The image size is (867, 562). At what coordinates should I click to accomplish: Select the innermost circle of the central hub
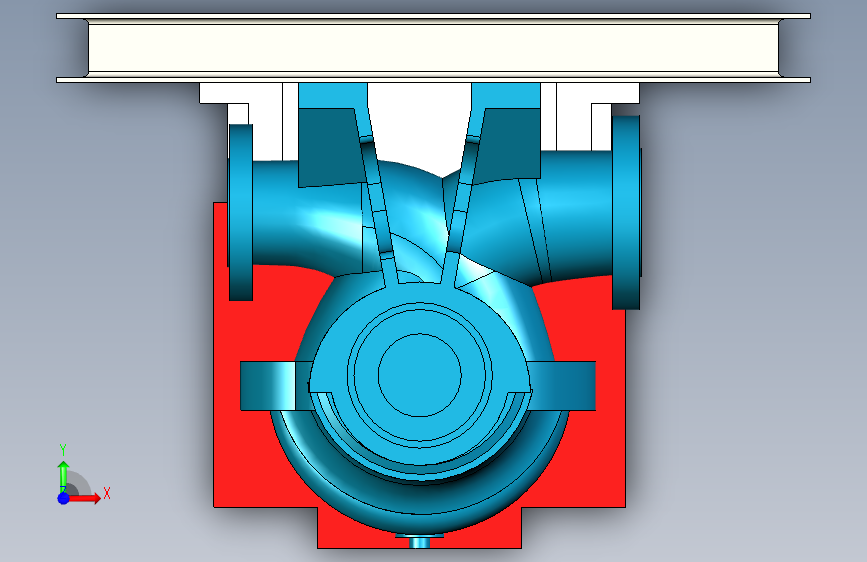(420, 375)
